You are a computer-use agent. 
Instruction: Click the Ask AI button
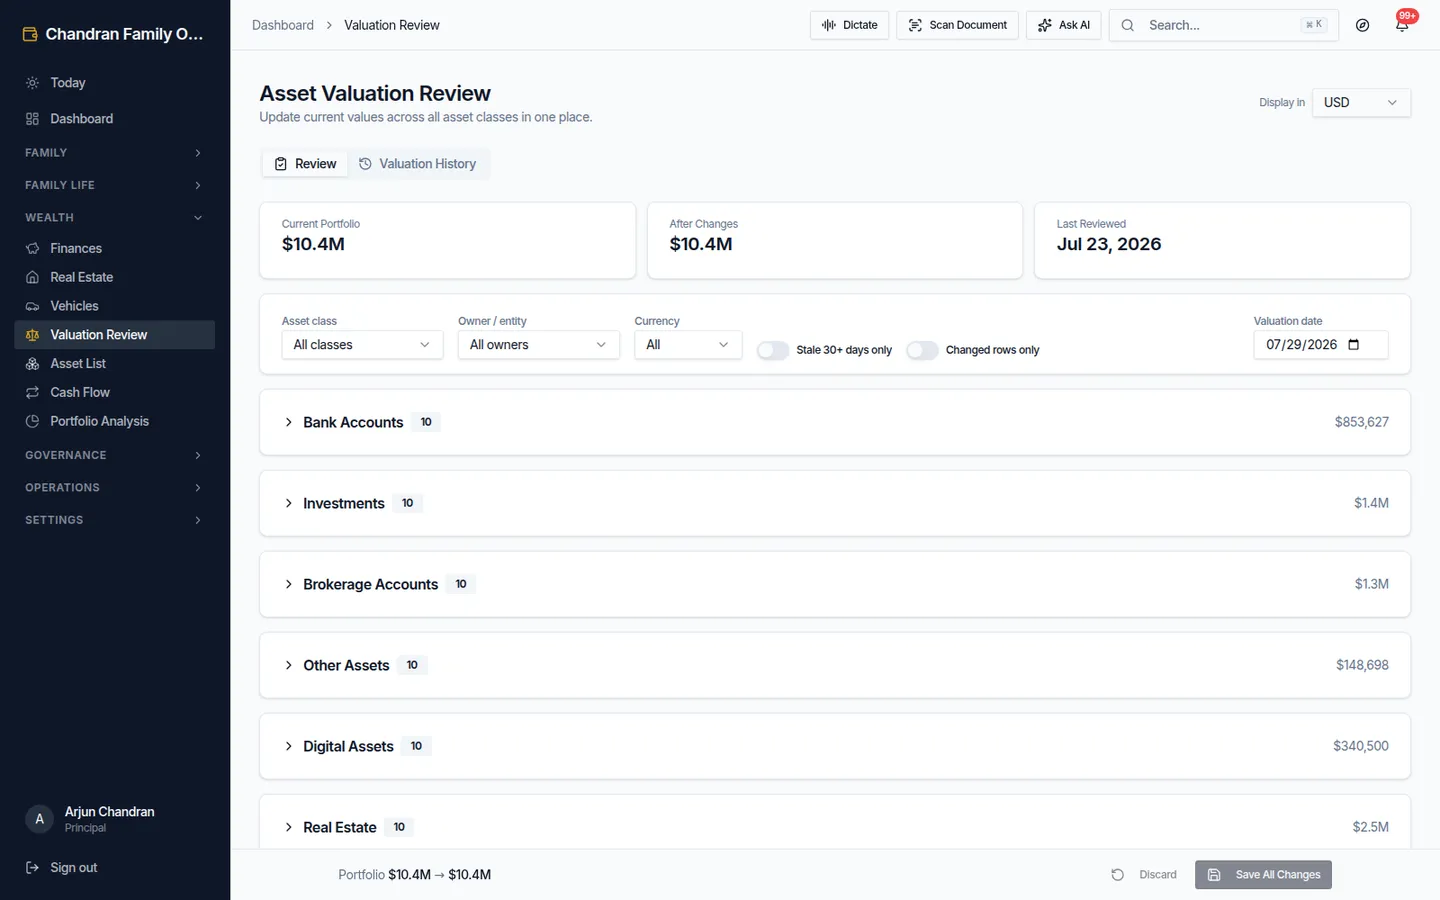coord(1063,25)
